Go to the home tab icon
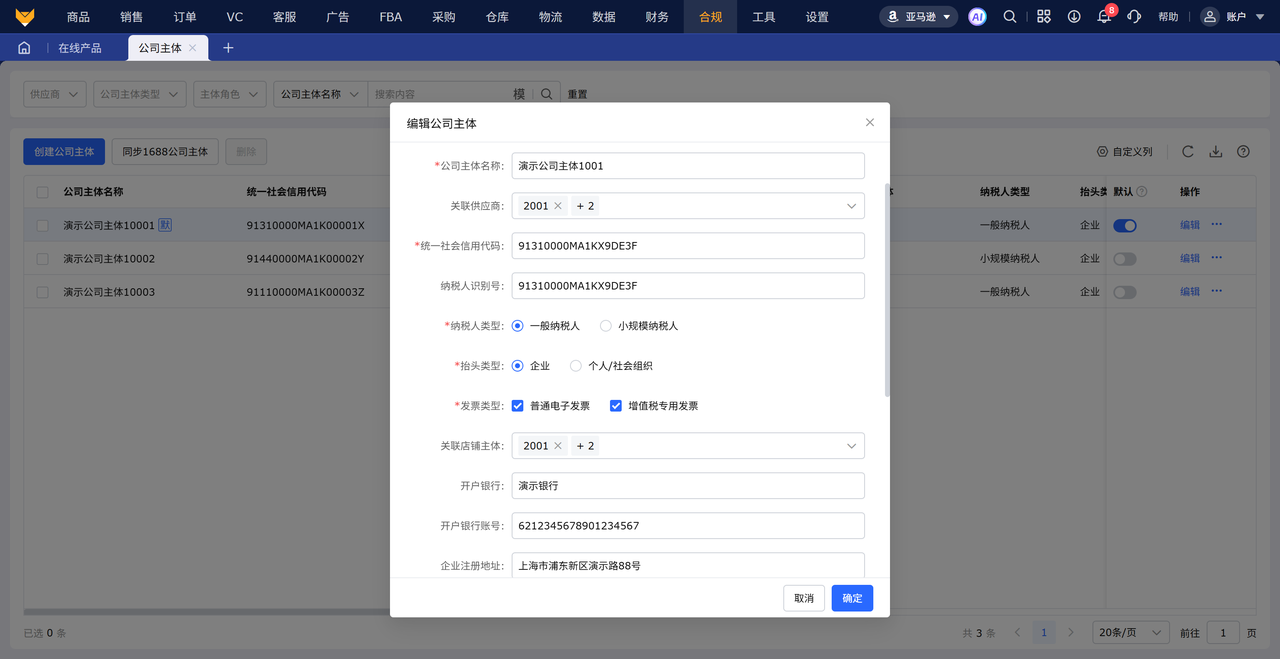 24,48
